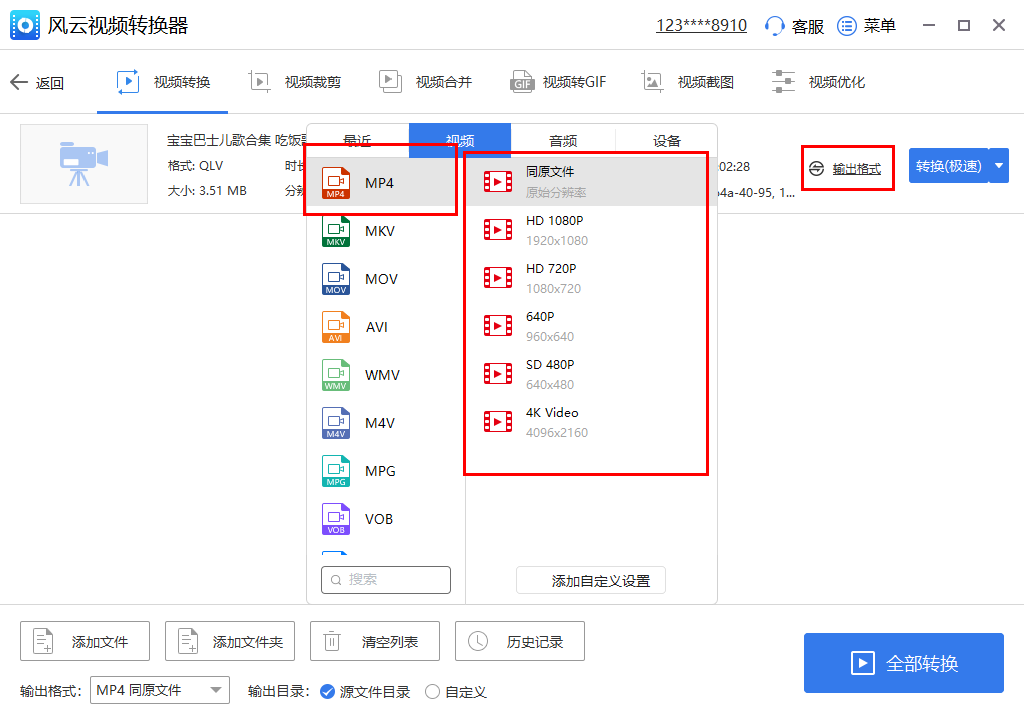This screenshot has width=1024, height=720.
Task: Switch to the 音频 audio category
Action: [x=563, y=141]
